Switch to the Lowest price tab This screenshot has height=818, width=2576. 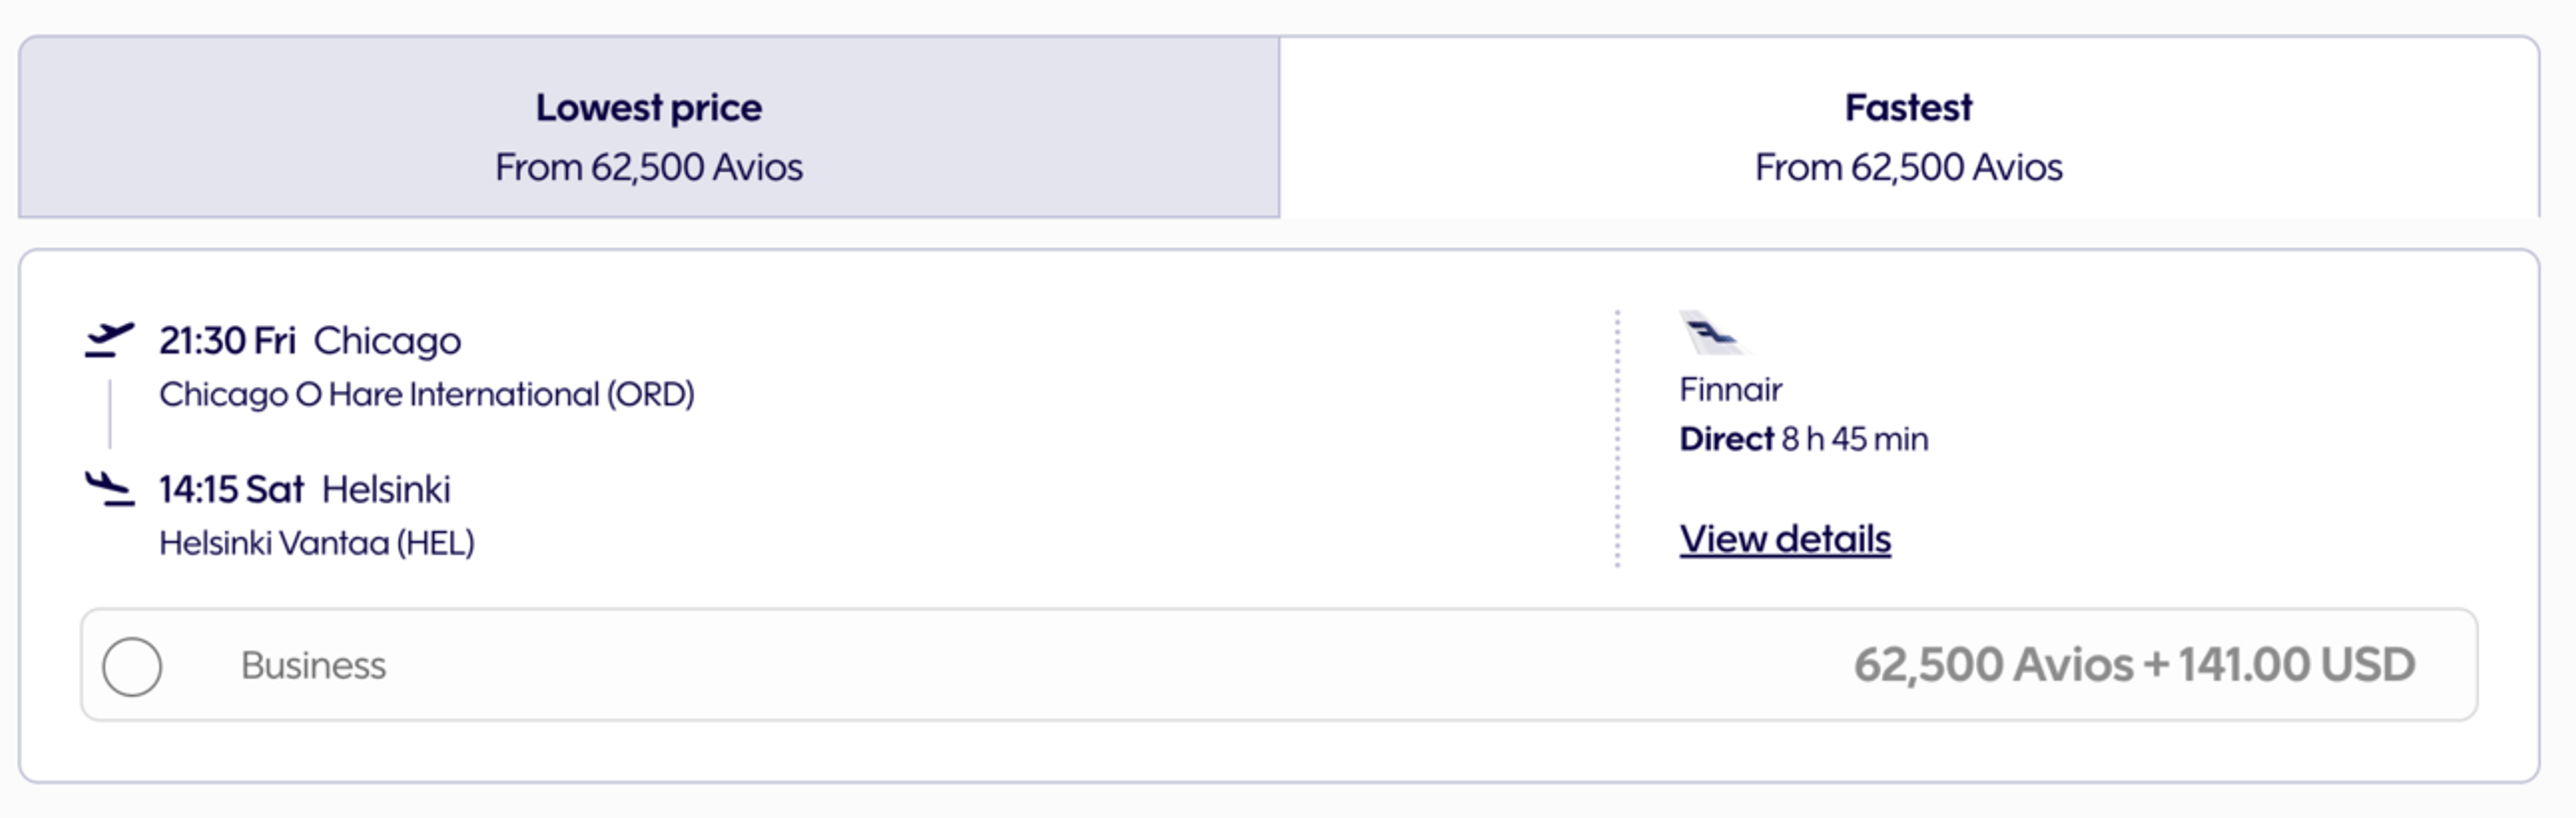(x=649, y=127)
